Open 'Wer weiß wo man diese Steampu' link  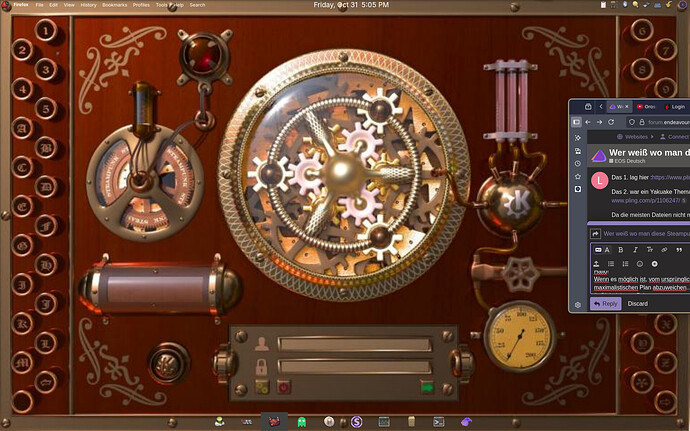[x=646, y=234]
